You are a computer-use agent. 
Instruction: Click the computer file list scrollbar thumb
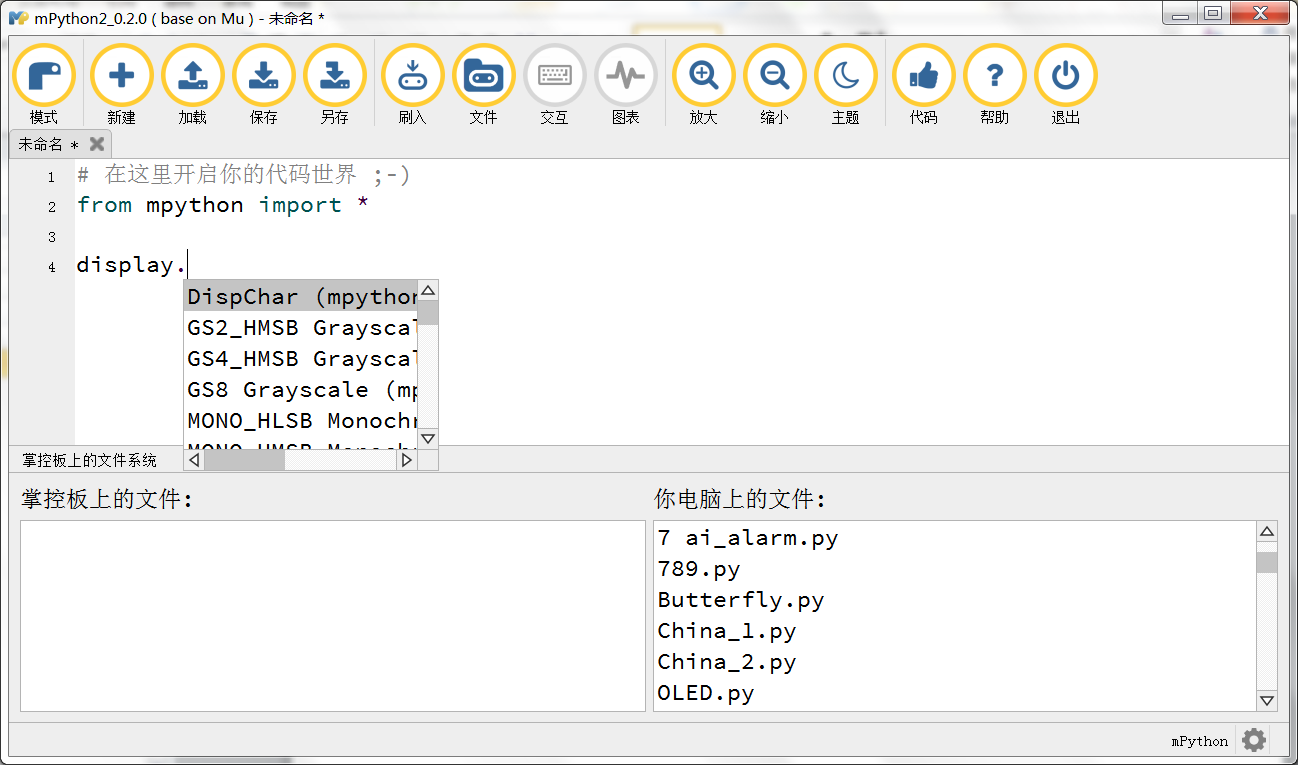(1267, 562)
